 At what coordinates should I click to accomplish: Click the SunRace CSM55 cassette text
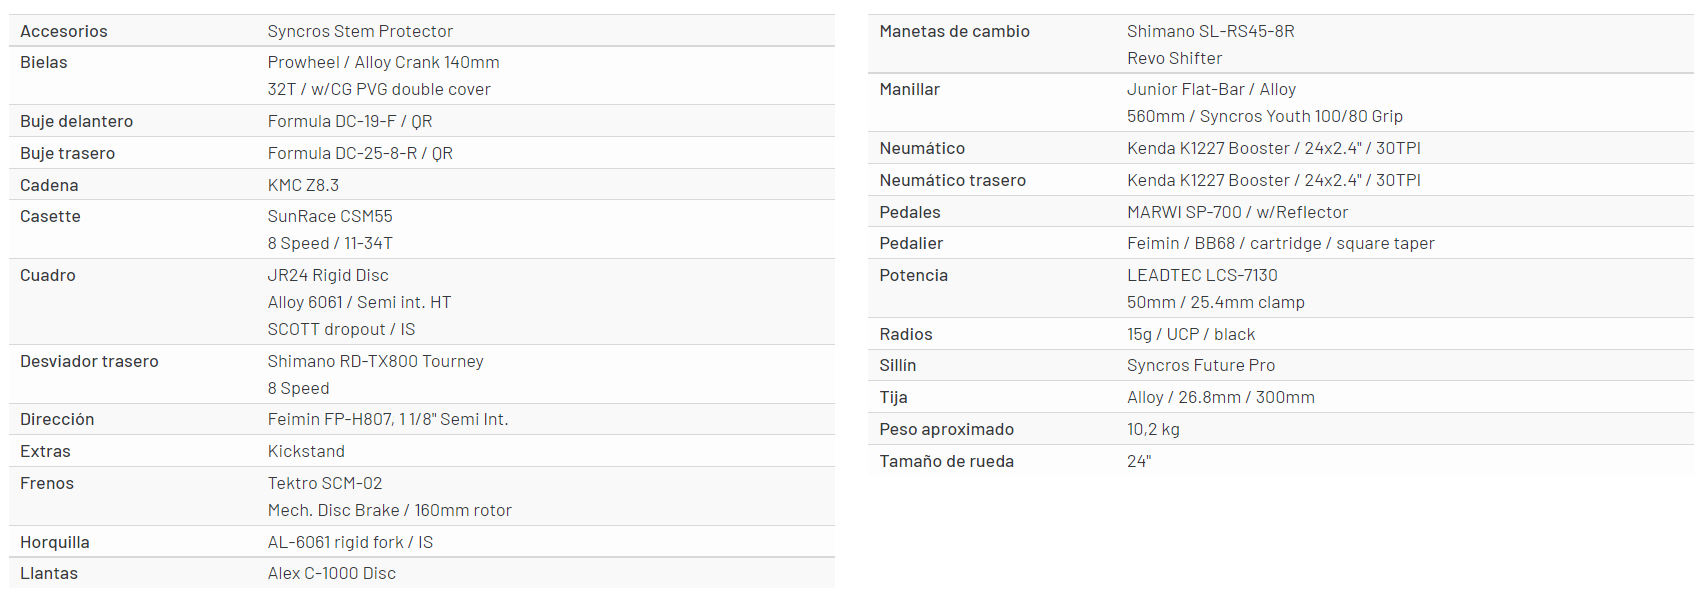point(330,216)
